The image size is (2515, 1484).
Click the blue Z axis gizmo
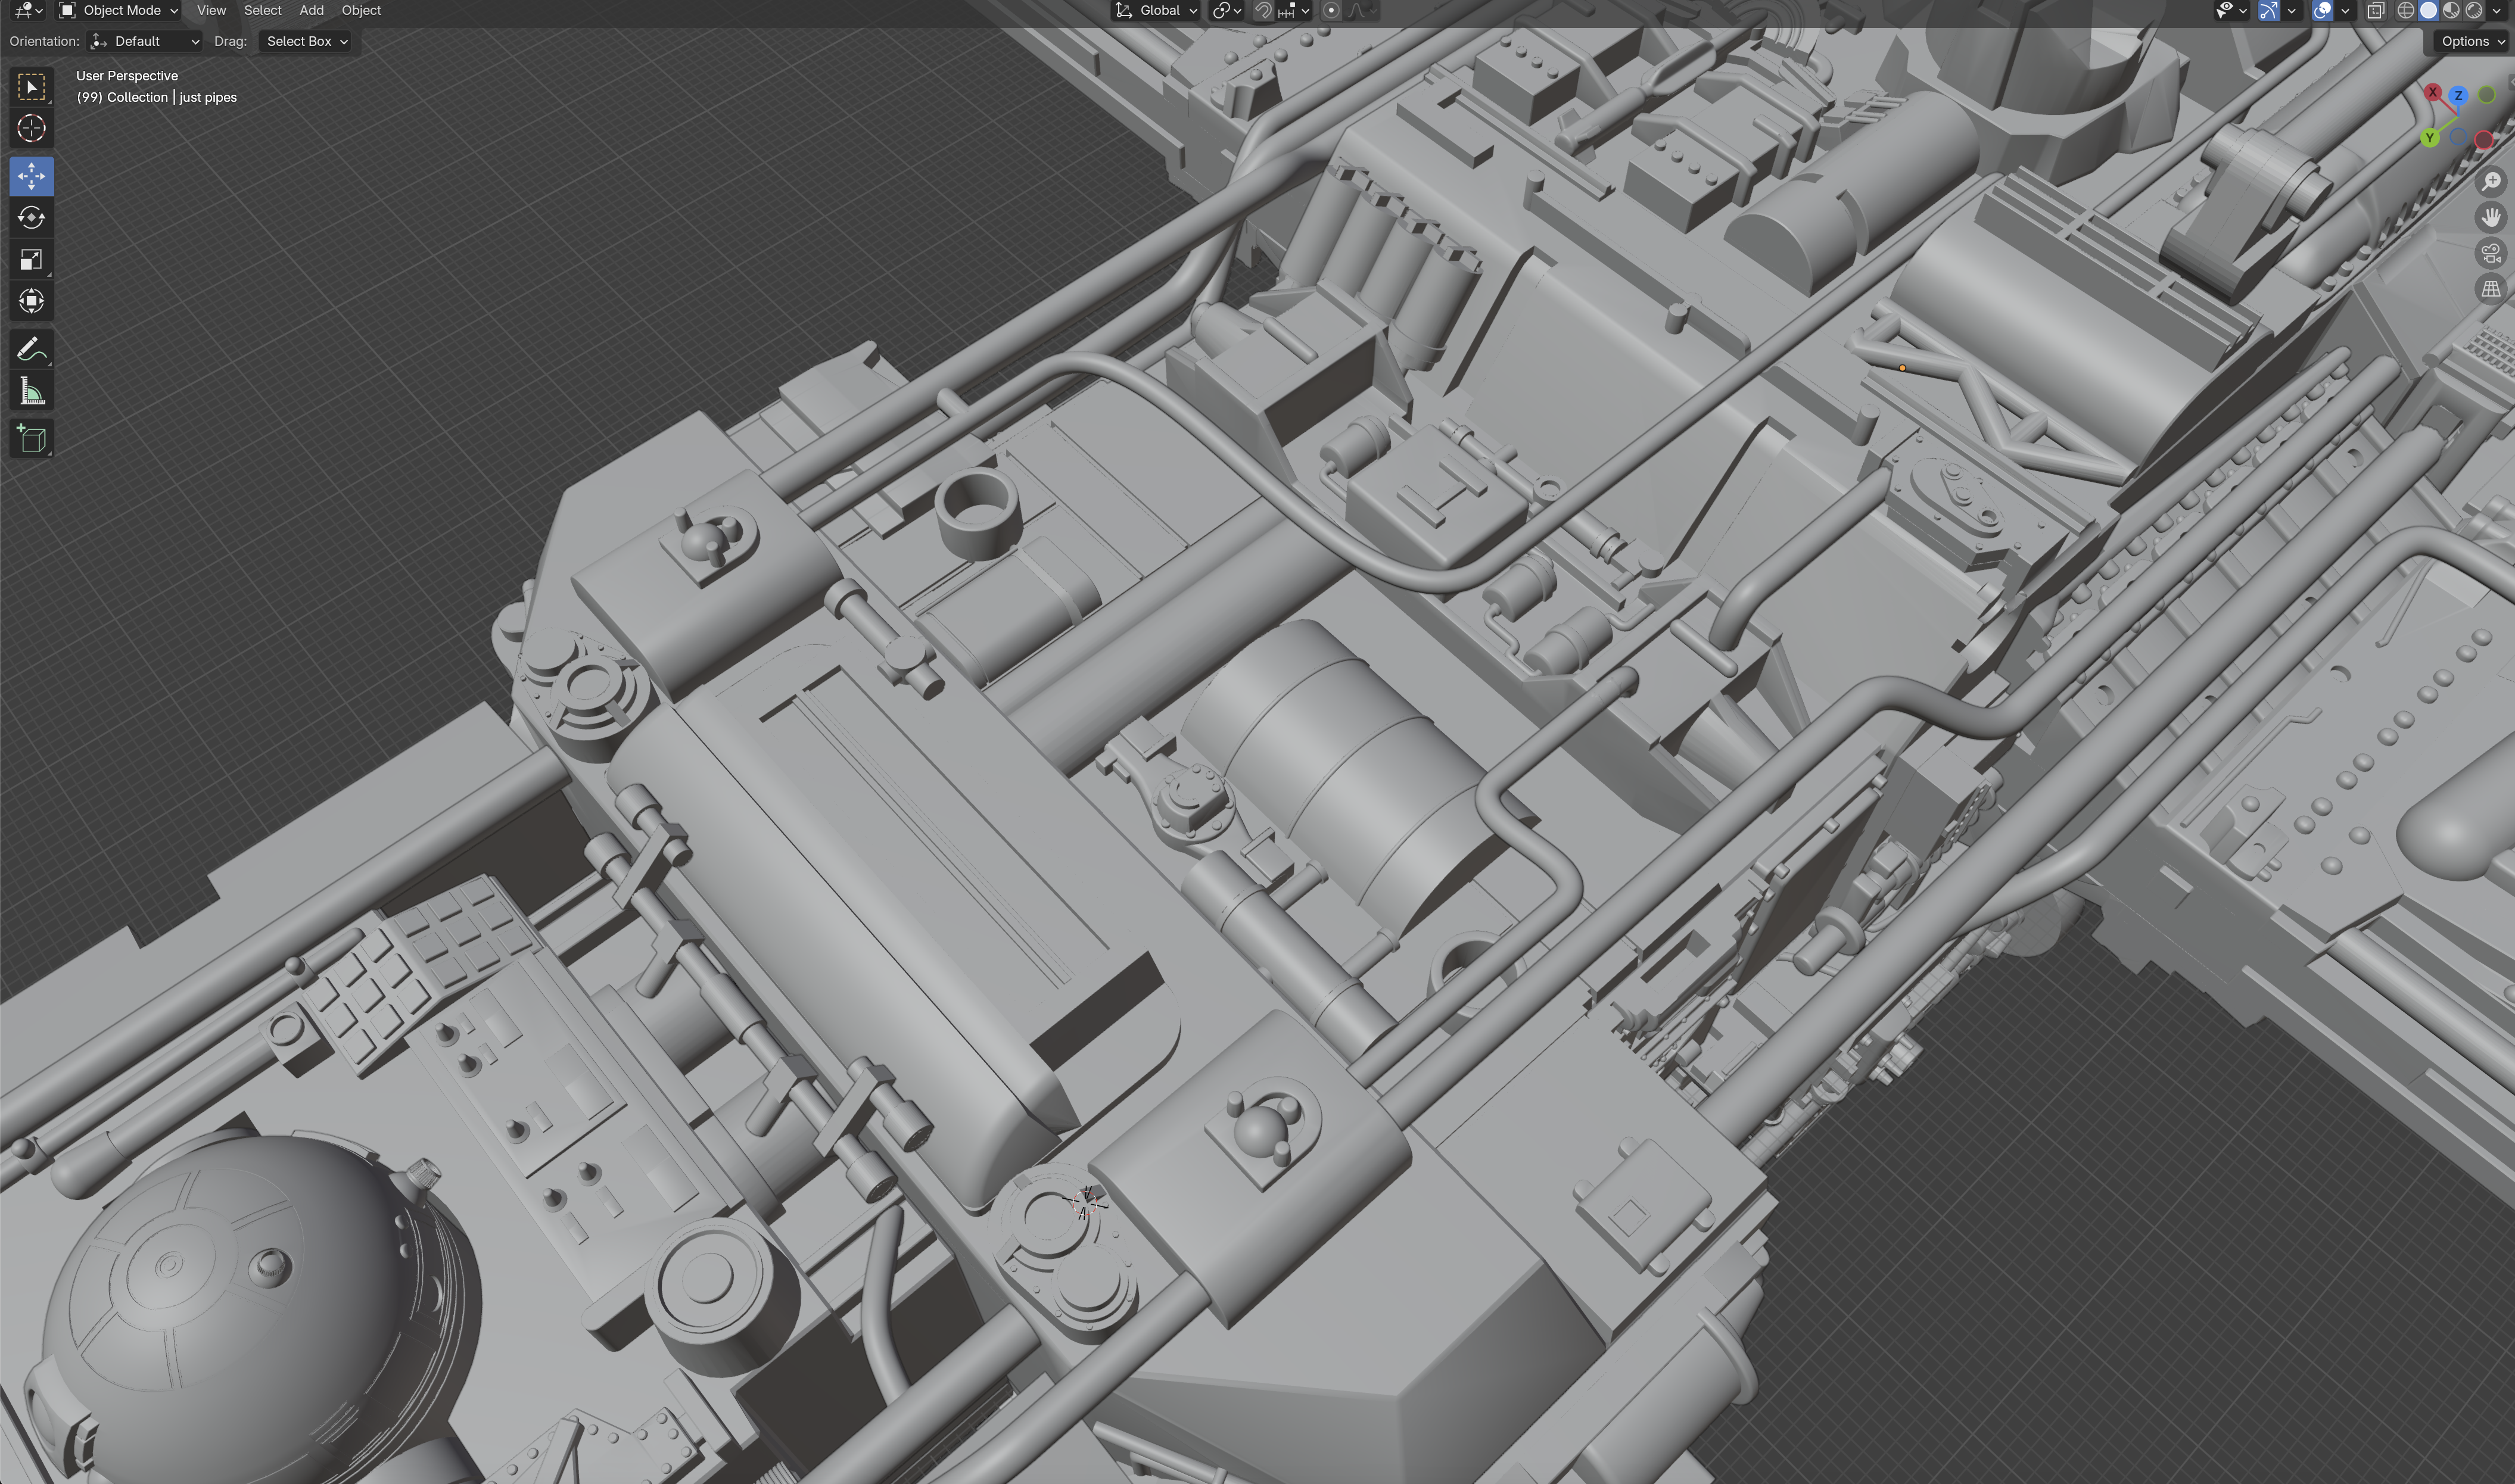coord(2458,96)
